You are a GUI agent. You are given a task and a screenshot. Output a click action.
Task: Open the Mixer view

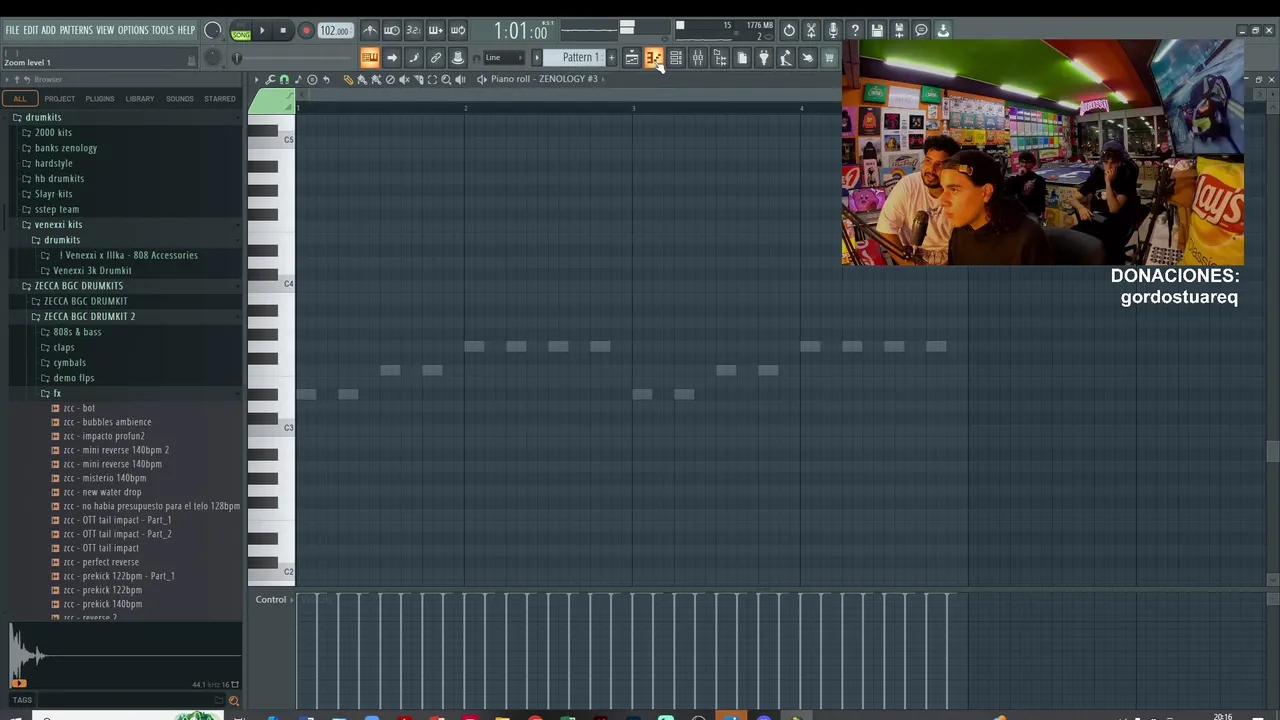pos(698,58)
